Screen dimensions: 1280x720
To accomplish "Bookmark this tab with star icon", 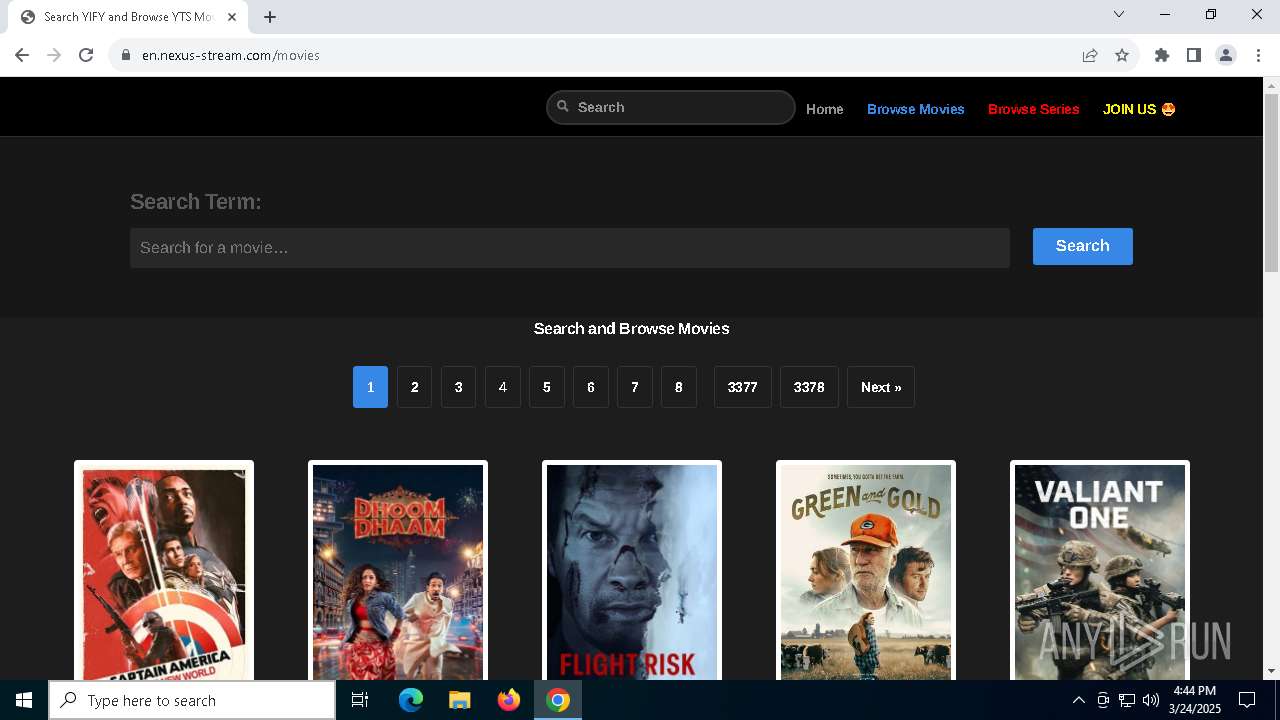I will (x=1122, y=55).
